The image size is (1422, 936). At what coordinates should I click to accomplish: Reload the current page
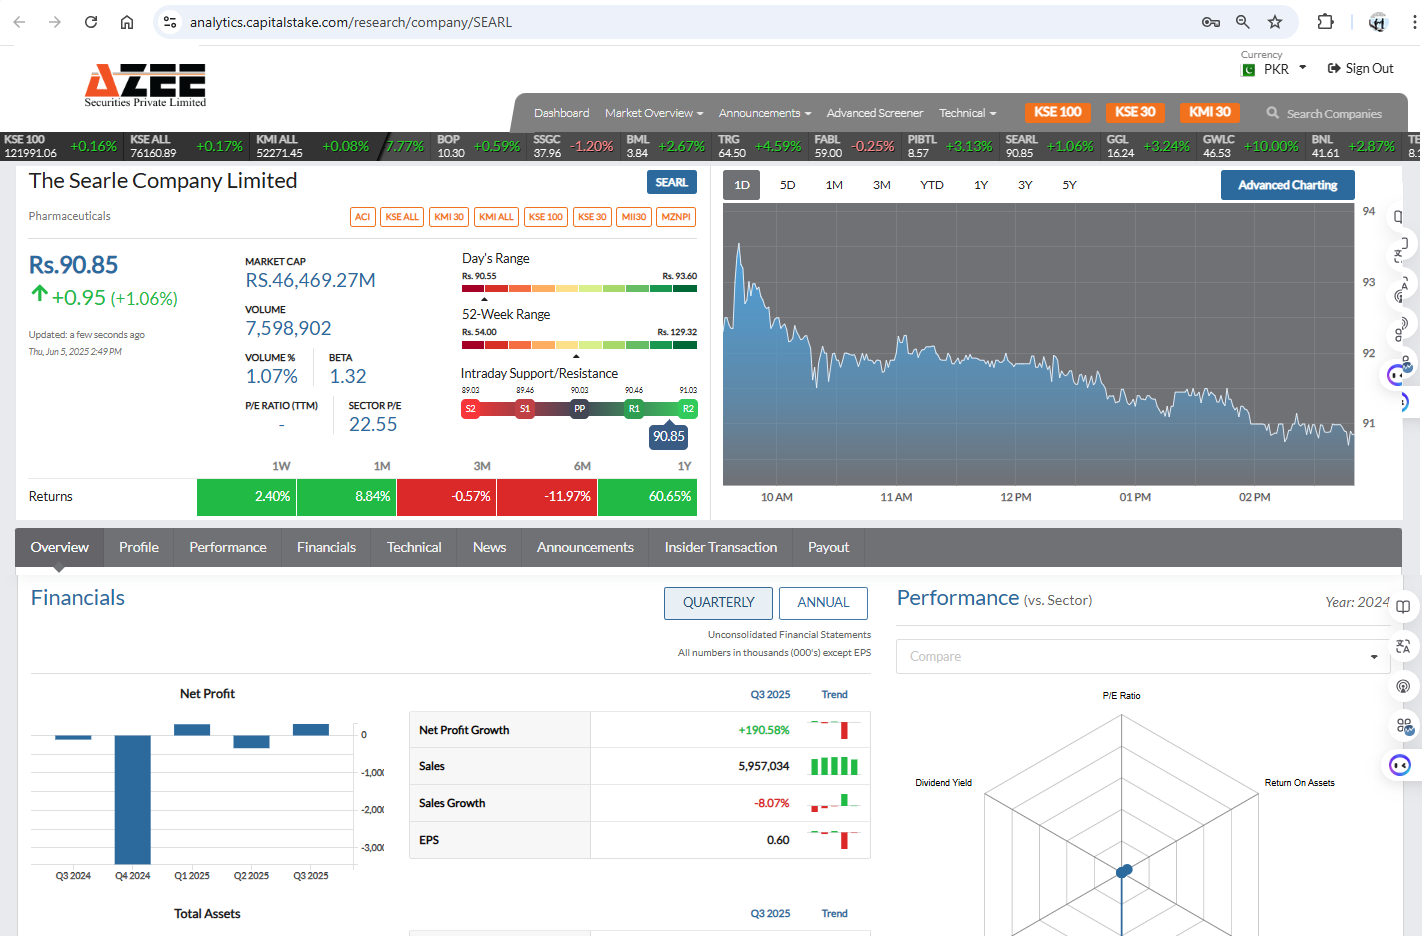[91, 22]
